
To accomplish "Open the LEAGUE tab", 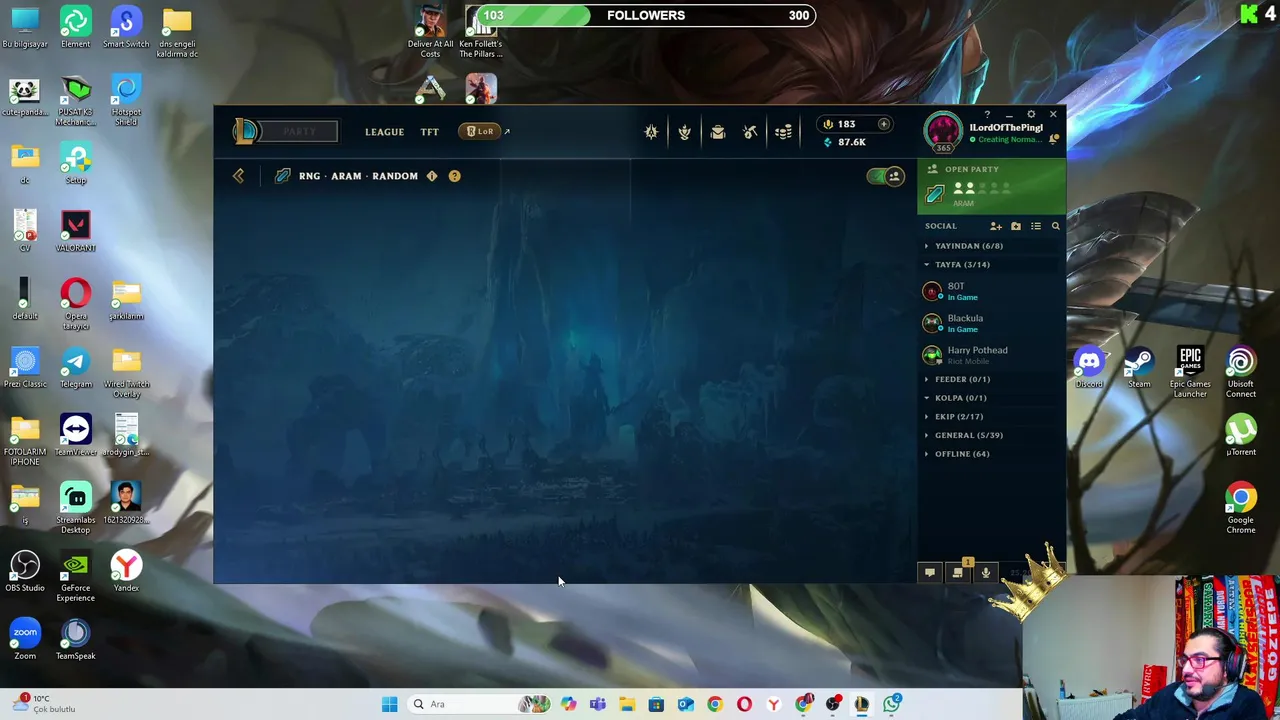I will 384,132.
